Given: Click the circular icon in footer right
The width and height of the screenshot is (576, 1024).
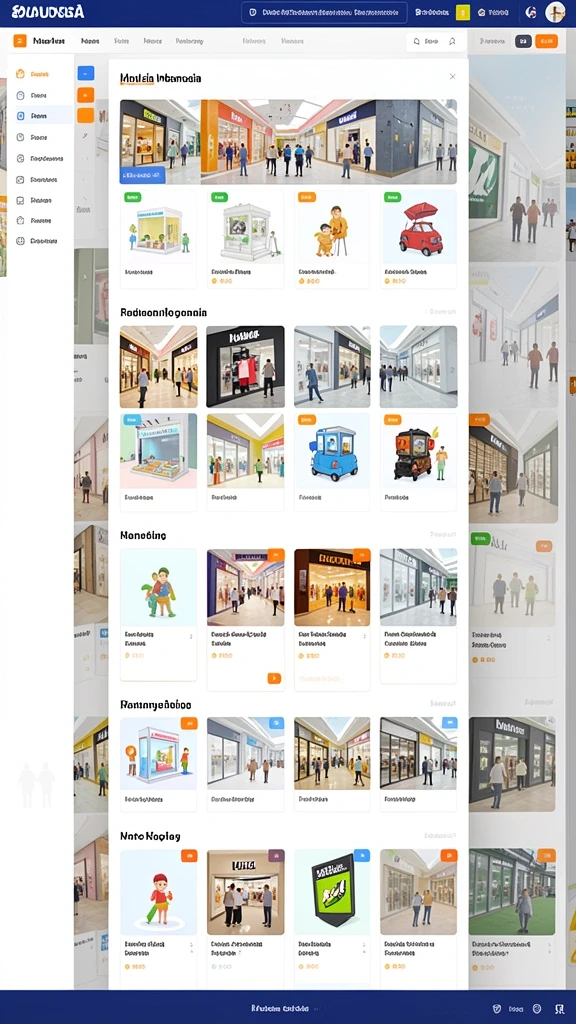Looking at the screenshot, I should [537, 1008].
